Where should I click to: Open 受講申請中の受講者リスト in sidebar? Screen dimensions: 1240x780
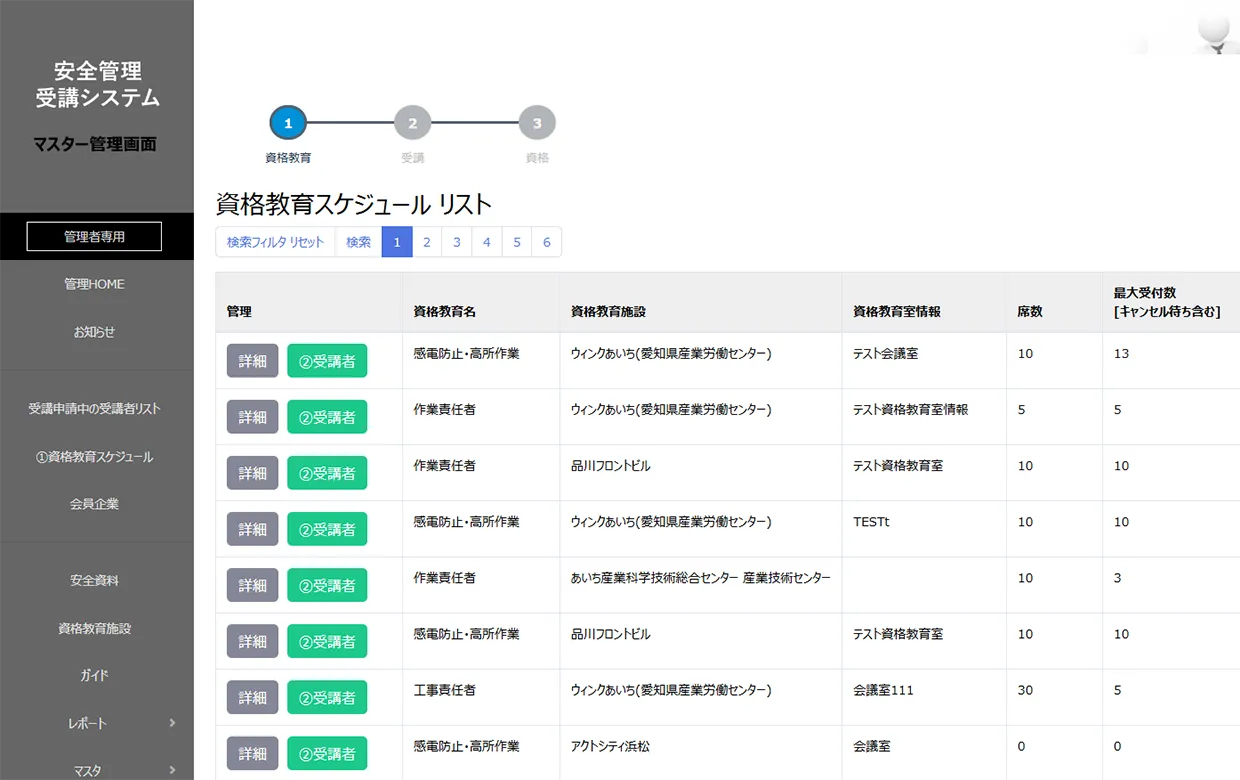click(x=94, y=409)
